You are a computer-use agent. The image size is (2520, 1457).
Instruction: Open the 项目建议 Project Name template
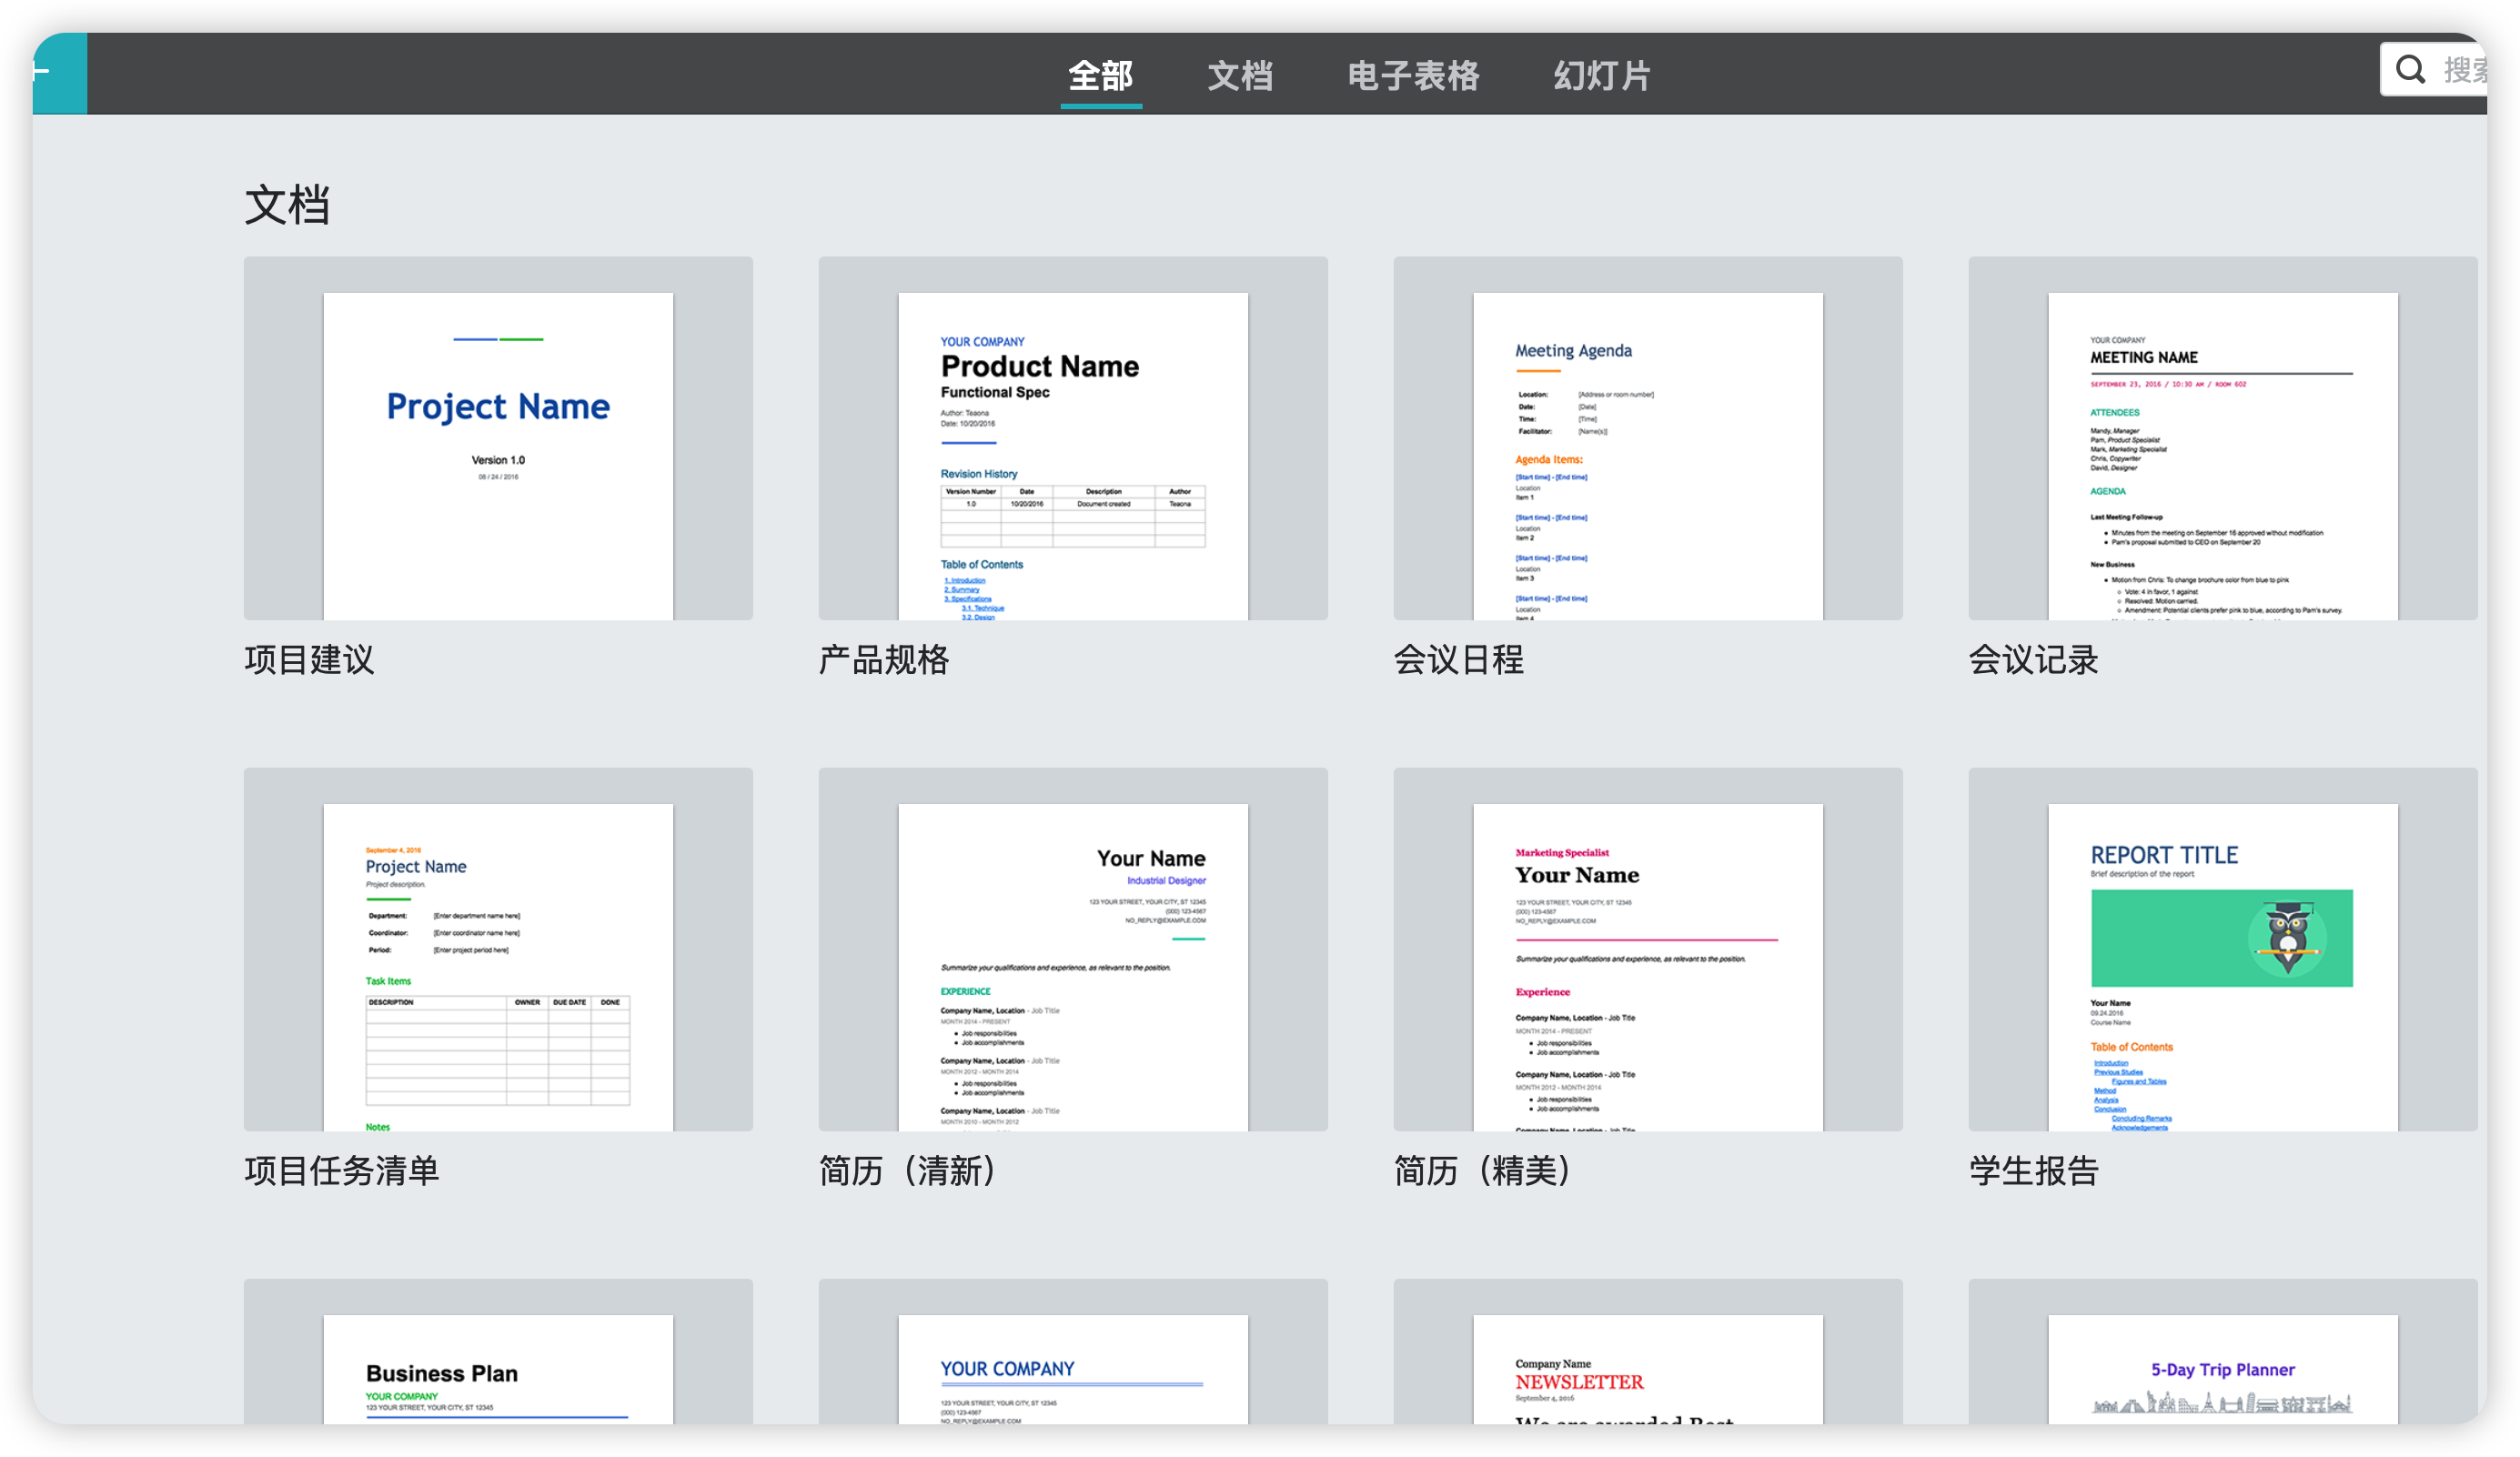pyautogui.click(x=498, y=438)
